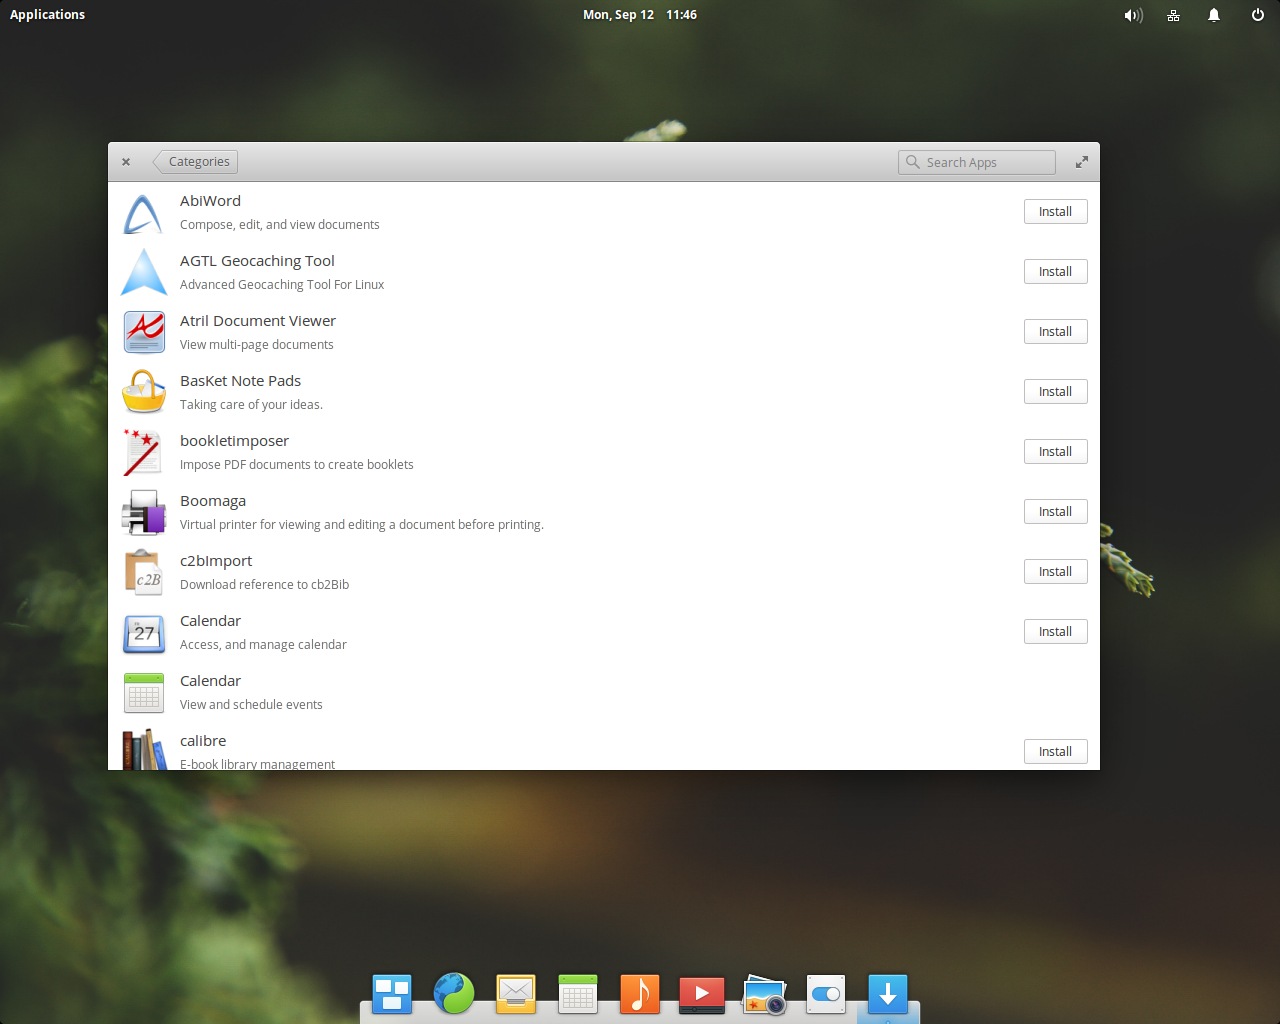This screenshot has width=1280, height=1024.
Task: Select the bookletimposer icon
Action: click(x=143, y=452)
